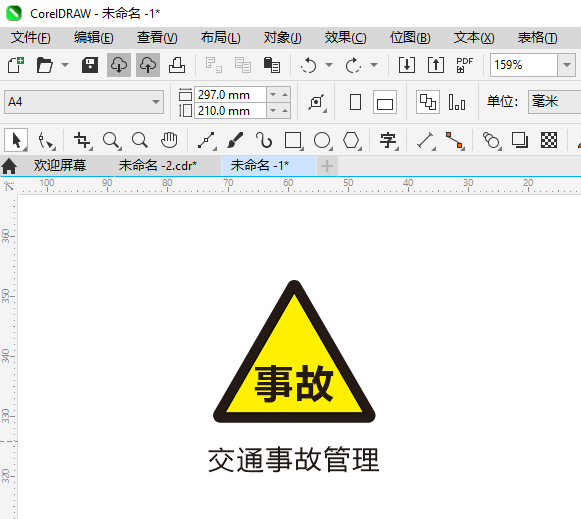Image resolution: width=581 pixels, height=519 pixels.
Task: Click the Cut icon in toolbar
Action: coord(214,65)
